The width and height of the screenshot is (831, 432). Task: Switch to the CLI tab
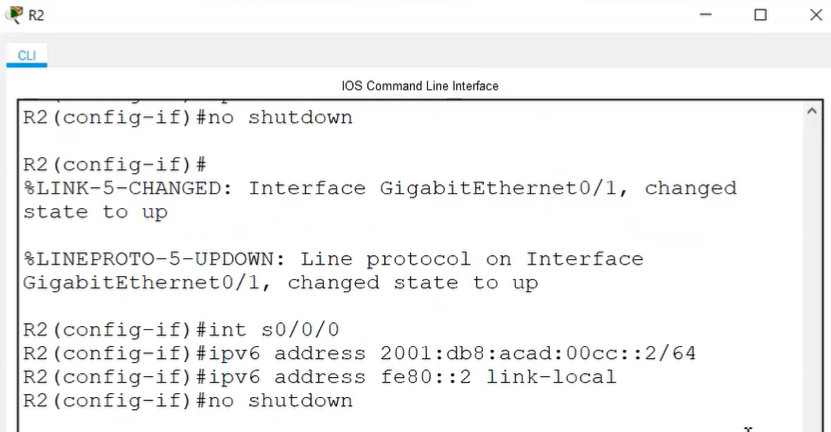click(x=26, y=56)
